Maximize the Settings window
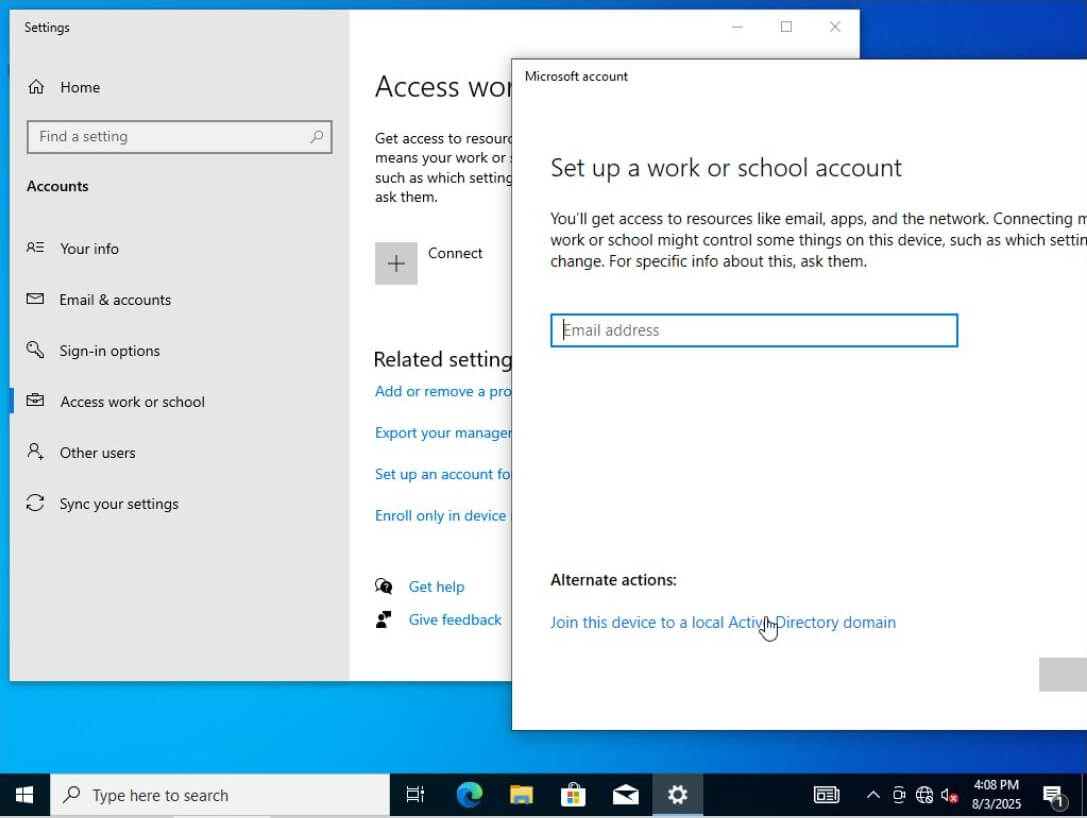1087x818 pixels. 786,27
